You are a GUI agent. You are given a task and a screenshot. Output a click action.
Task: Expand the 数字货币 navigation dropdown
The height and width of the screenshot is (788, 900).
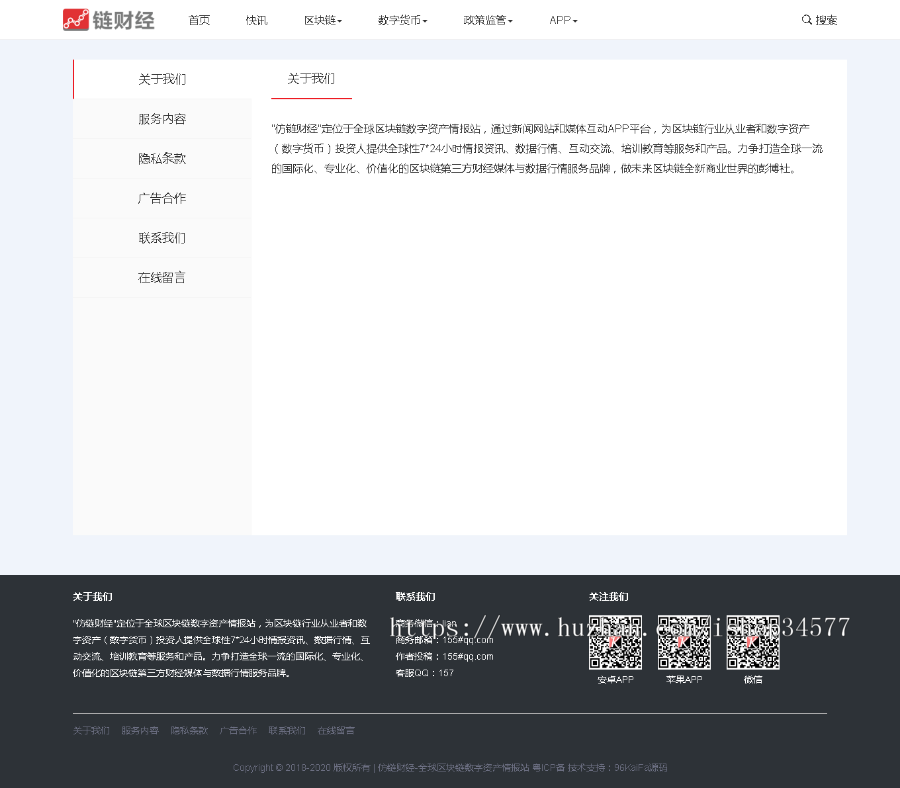tap(402, 19)
